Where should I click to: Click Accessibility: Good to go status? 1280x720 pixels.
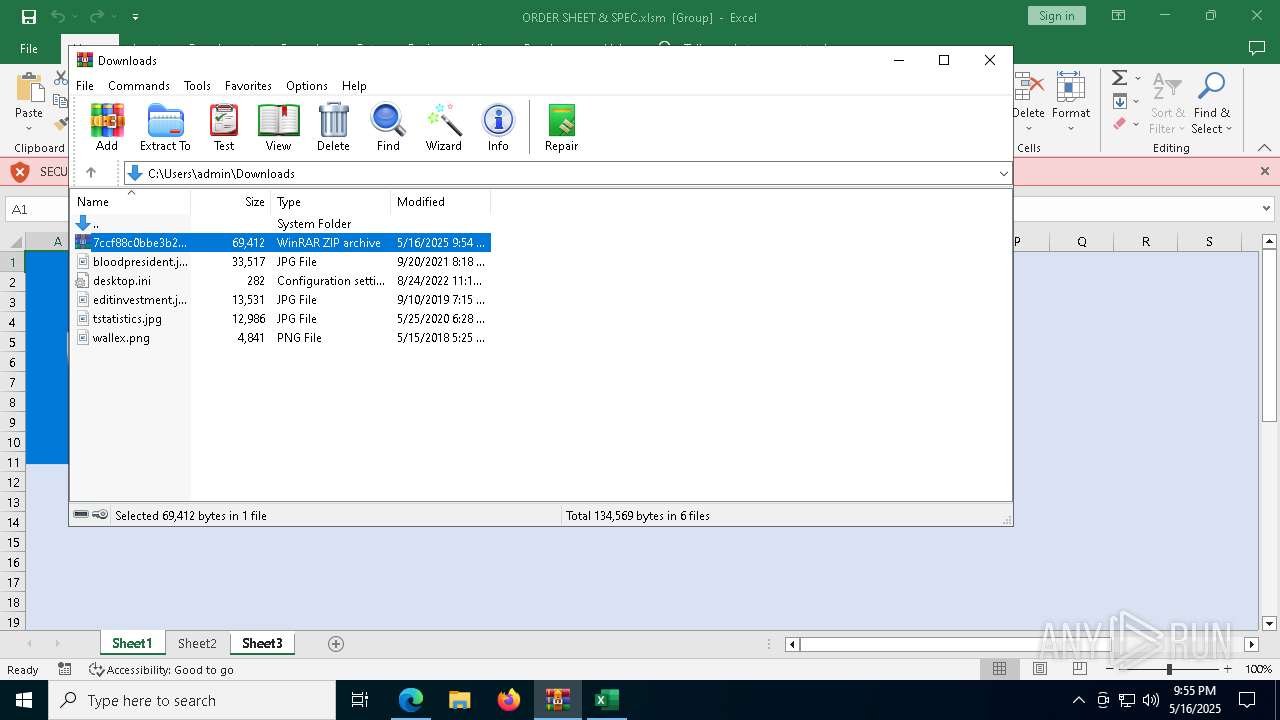point(161,670)
